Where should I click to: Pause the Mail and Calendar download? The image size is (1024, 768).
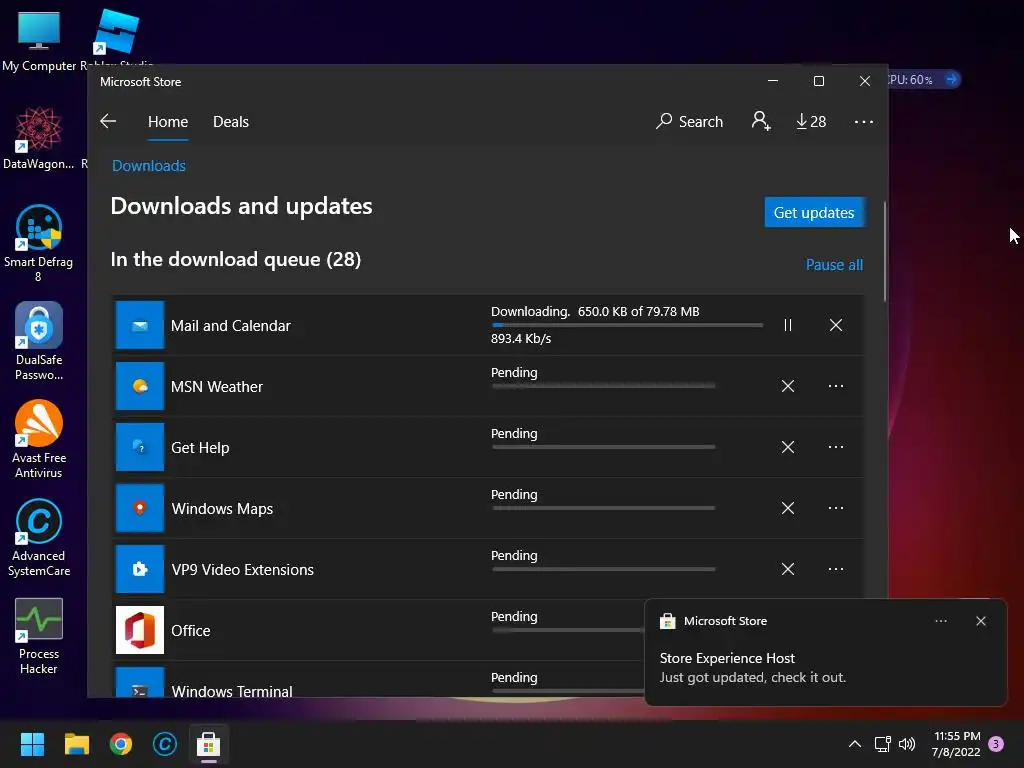click(x=788, y=325)
